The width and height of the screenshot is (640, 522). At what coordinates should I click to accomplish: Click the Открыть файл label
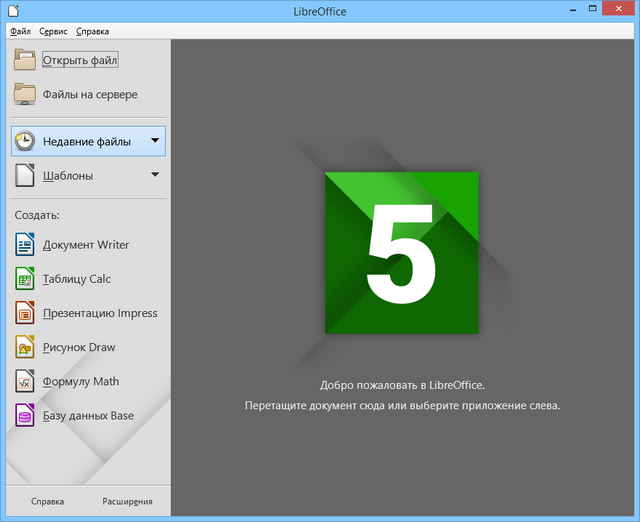pyautogui.click(x=80, y=60)
